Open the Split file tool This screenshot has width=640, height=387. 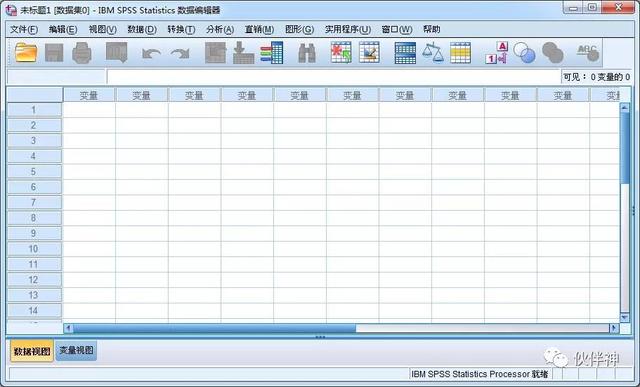pos(405,53)
